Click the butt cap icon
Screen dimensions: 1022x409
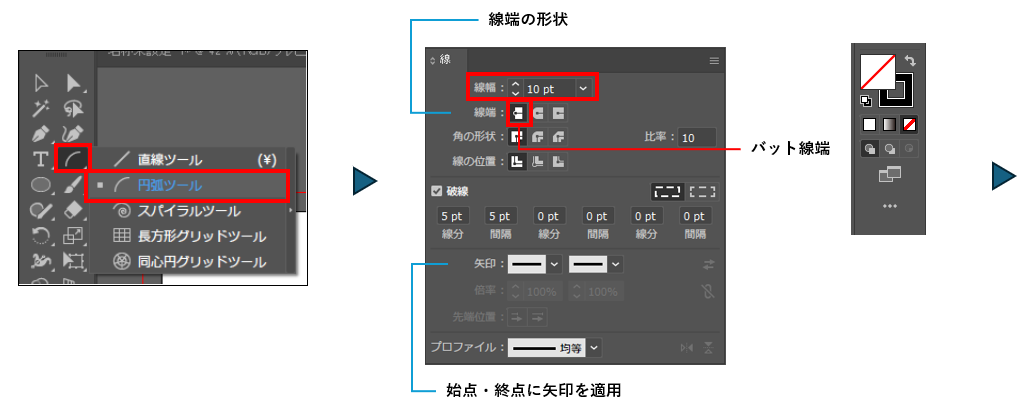[x=519, y=112]
